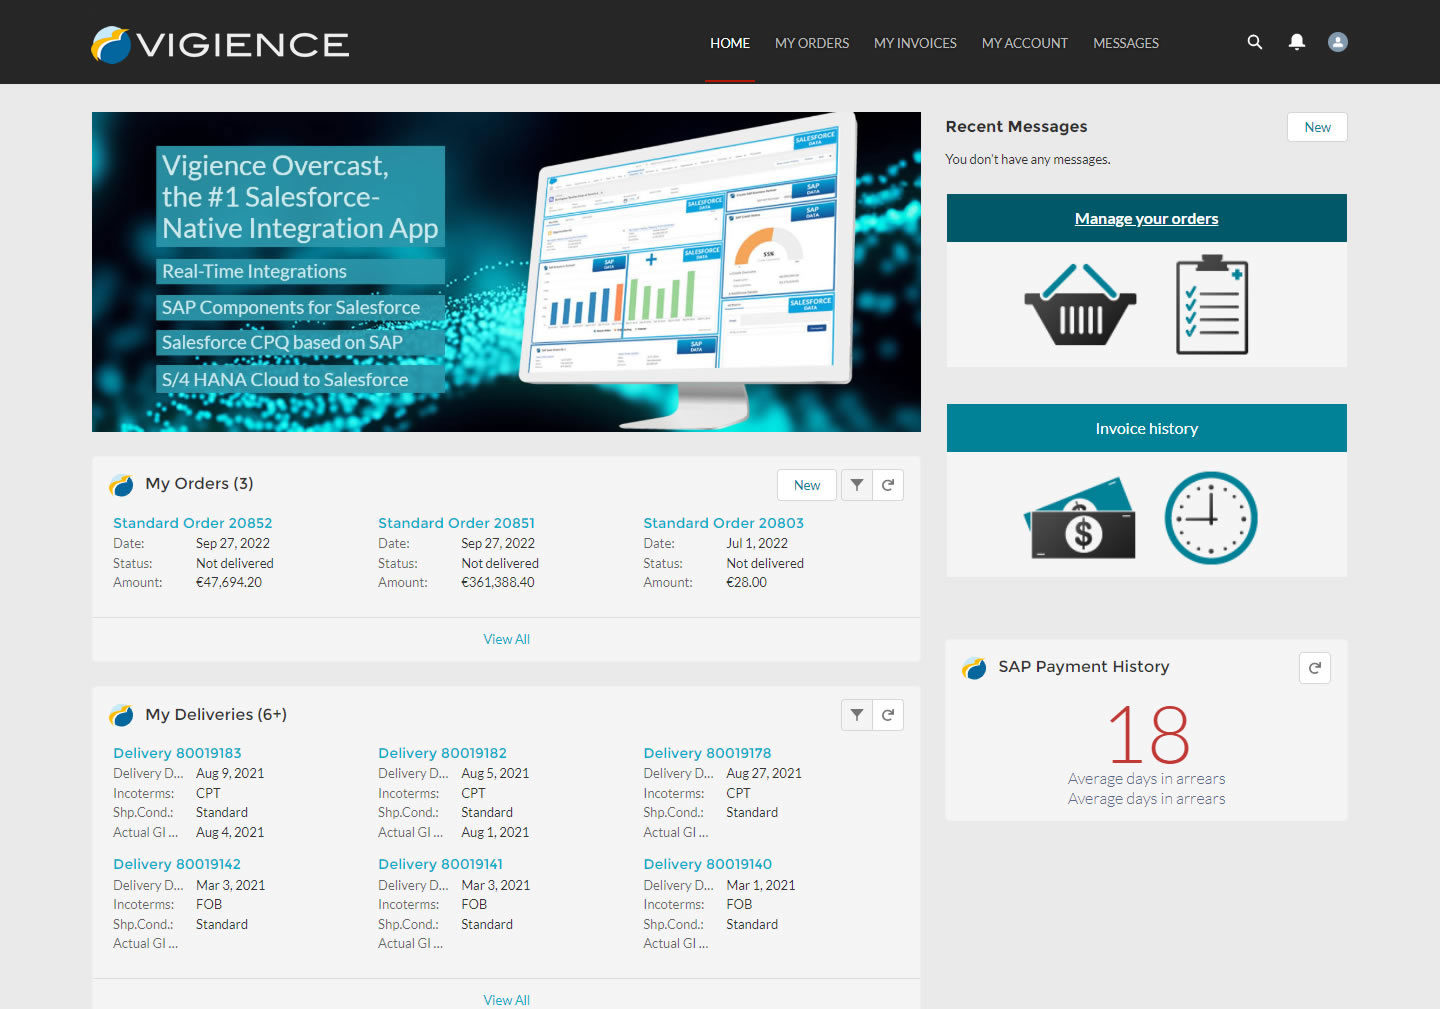Open the search magnifier icon
Viewport: 1440px width, 1009px height.
(x=1255, y=42)
